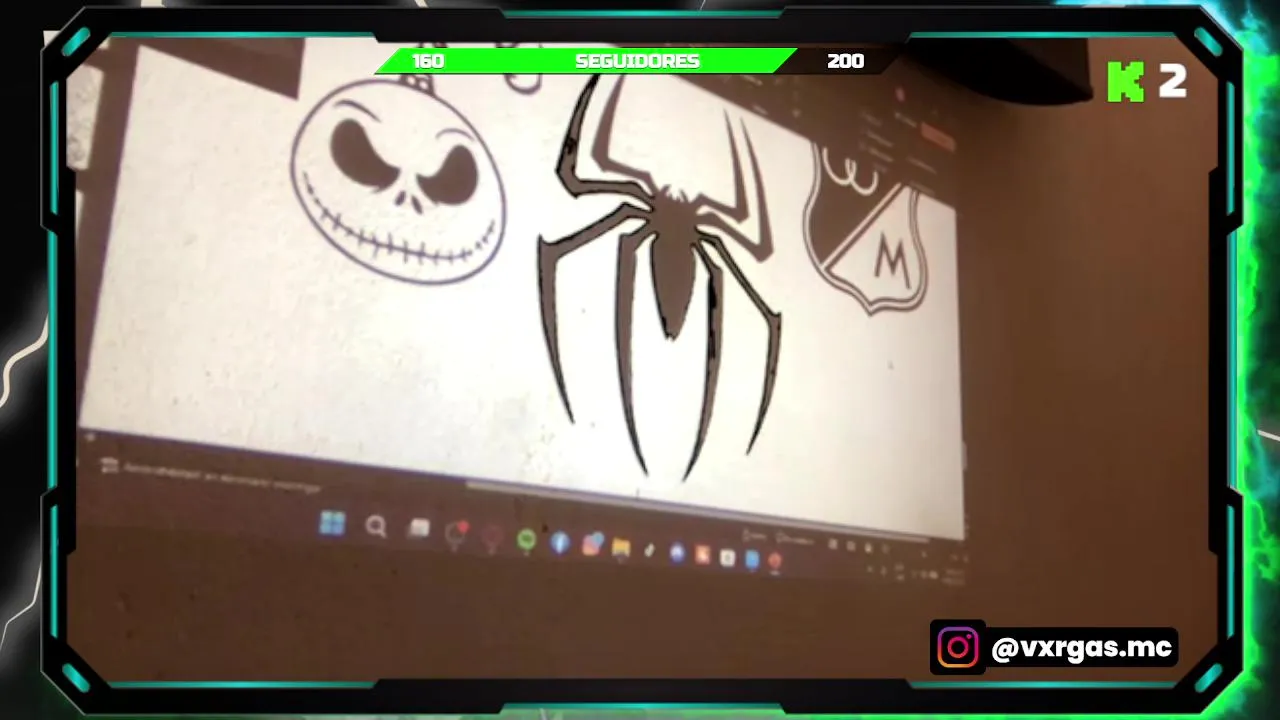Click the 160 followers count
The image size is (1280, 720).
point(428,61)
